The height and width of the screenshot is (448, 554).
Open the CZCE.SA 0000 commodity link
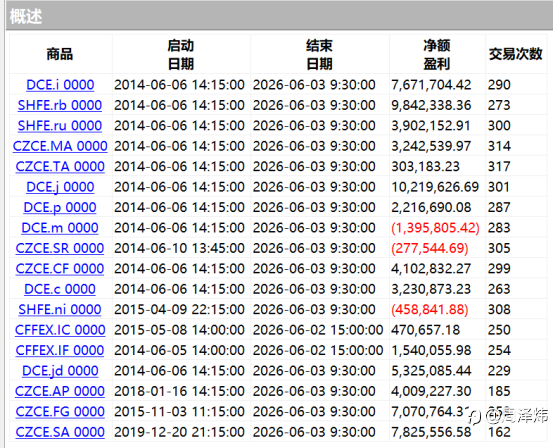pos(60,432)
